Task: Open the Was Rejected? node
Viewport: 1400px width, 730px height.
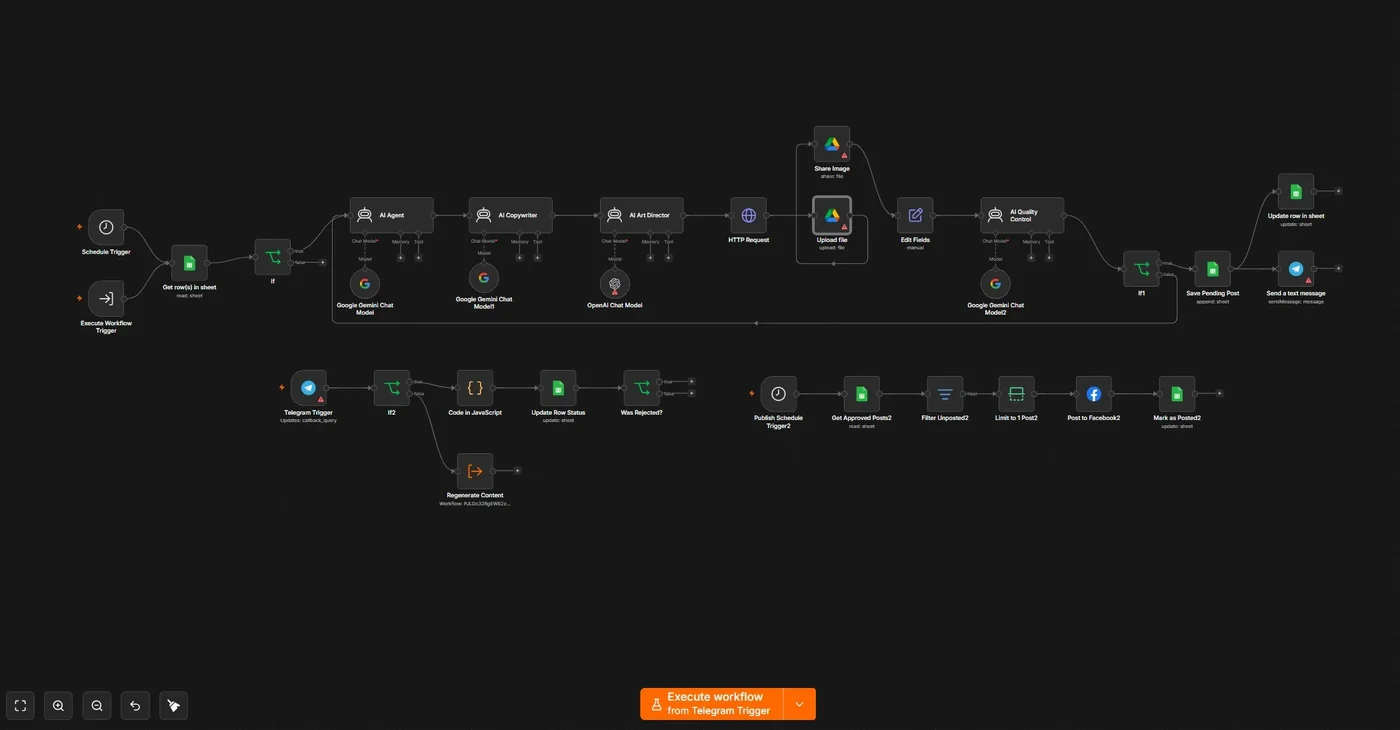Action: click(x=641, y=388)
